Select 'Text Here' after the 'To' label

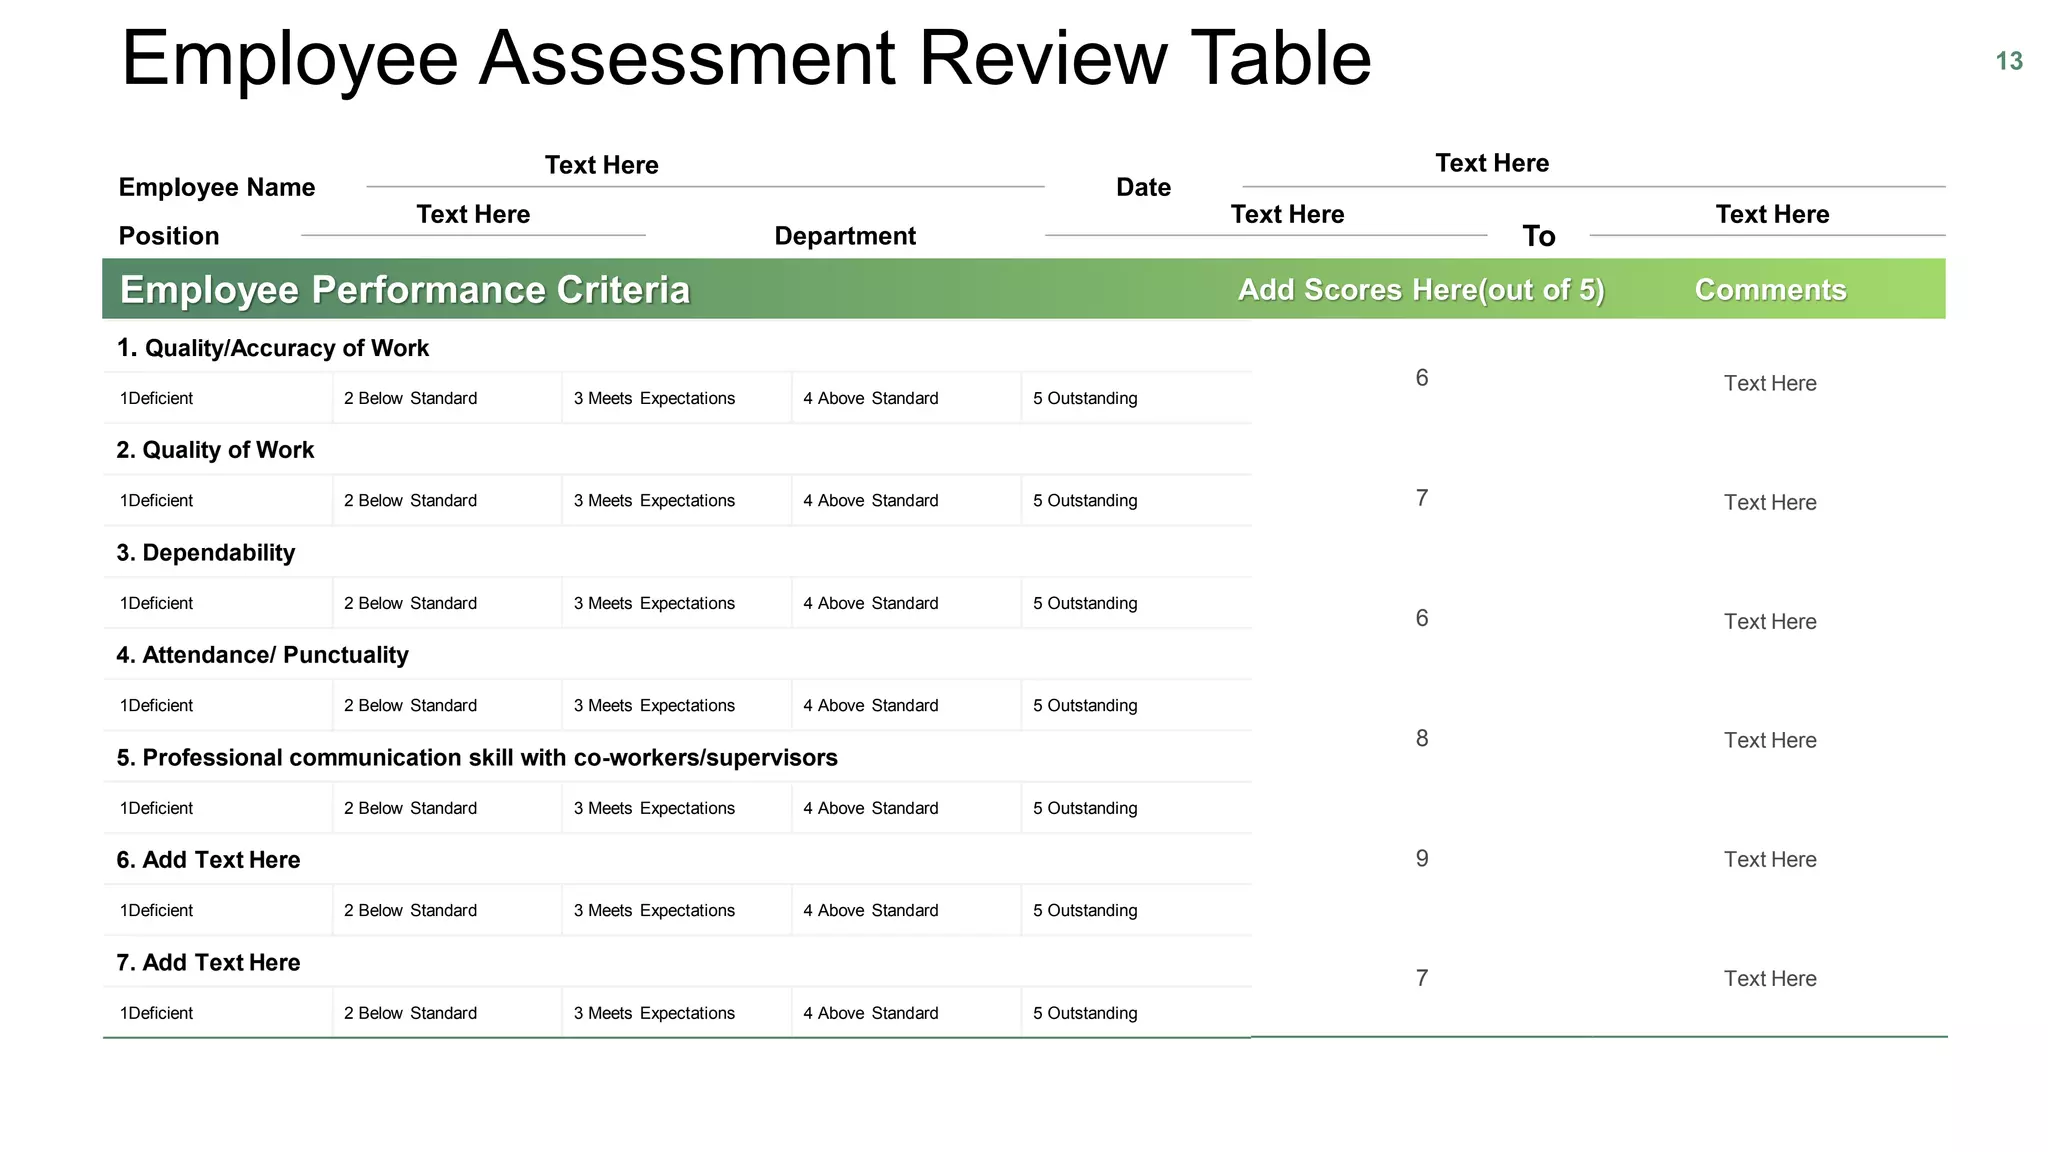[x=1772, y=214]
